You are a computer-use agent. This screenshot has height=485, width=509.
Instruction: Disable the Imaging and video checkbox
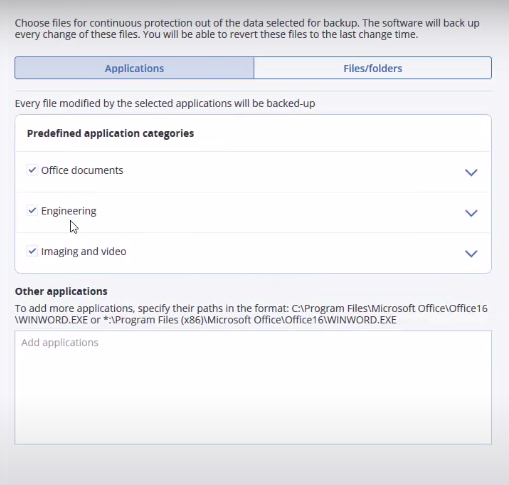[32, 251]
